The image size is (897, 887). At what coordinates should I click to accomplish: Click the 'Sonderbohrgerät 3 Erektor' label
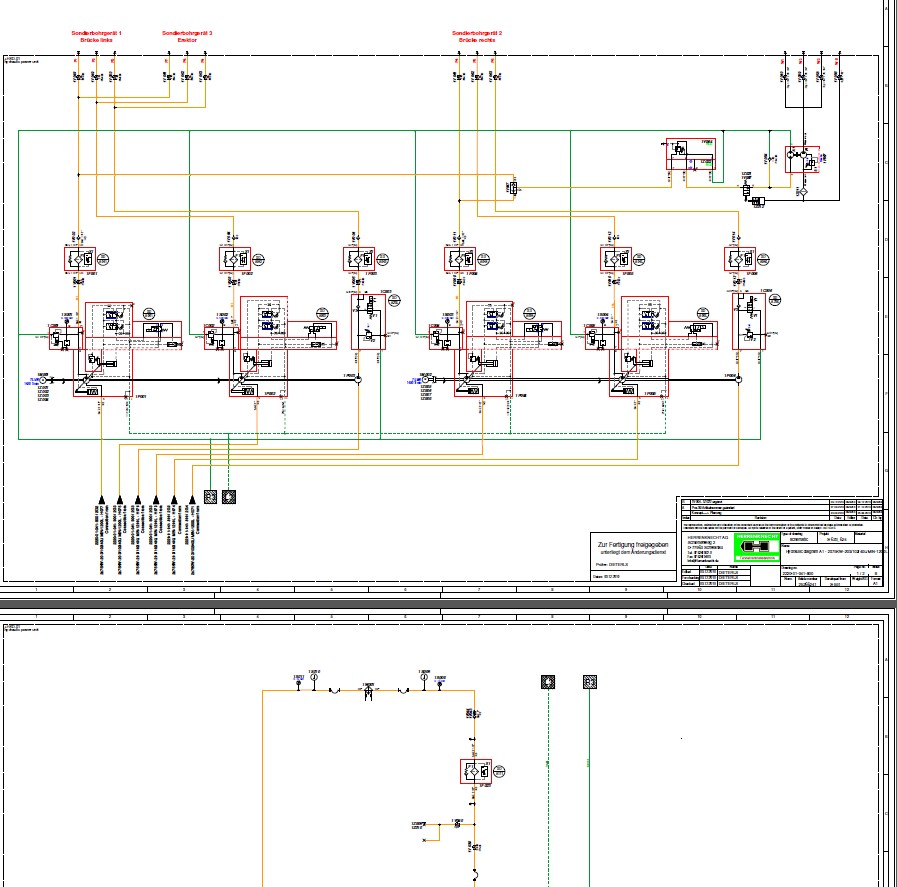[187, 35]
